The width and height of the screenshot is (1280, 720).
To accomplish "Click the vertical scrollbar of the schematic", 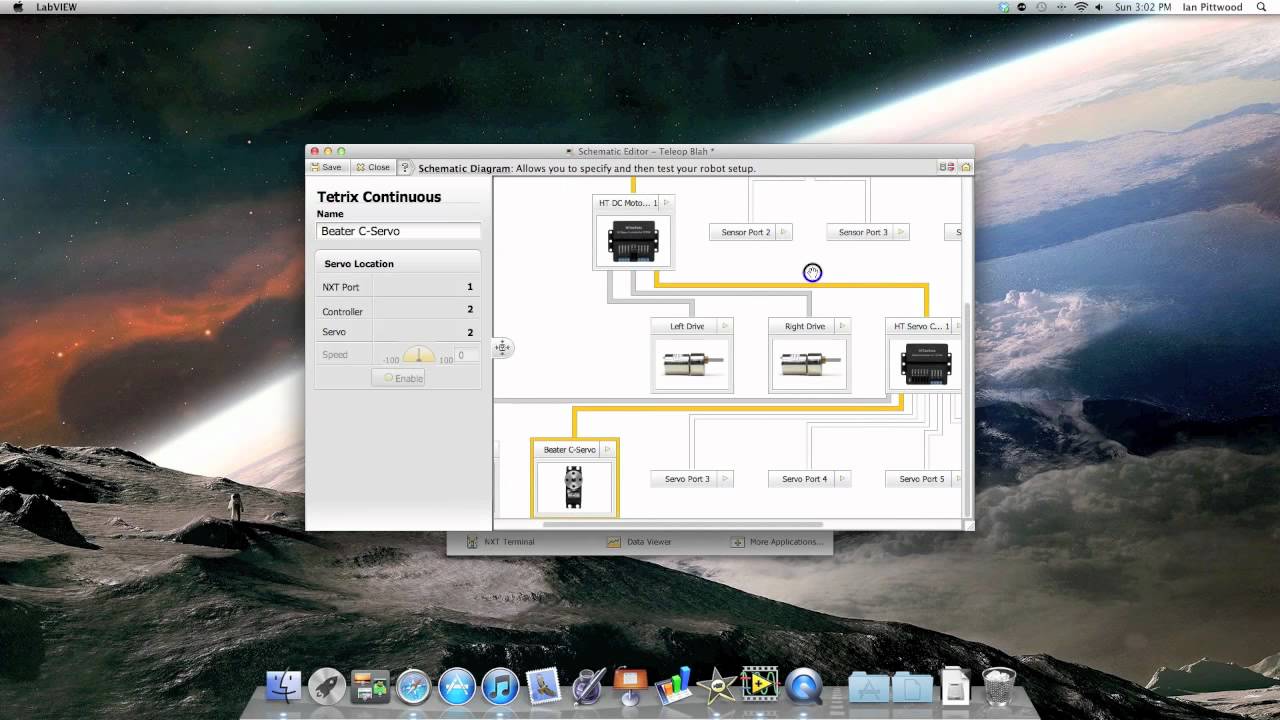I will pyautogui.click(x=967, y=411).
